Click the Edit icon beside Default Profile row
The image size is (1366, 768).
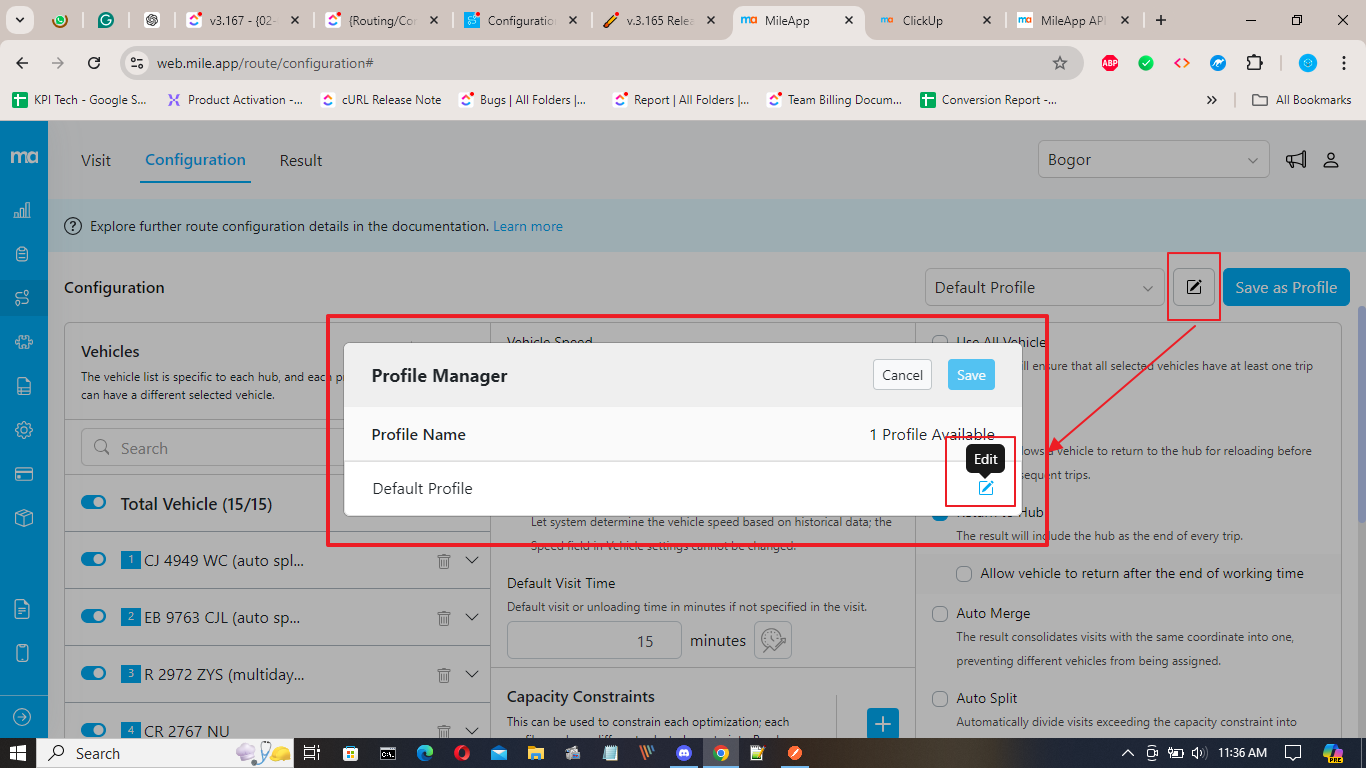click(985, 488)
